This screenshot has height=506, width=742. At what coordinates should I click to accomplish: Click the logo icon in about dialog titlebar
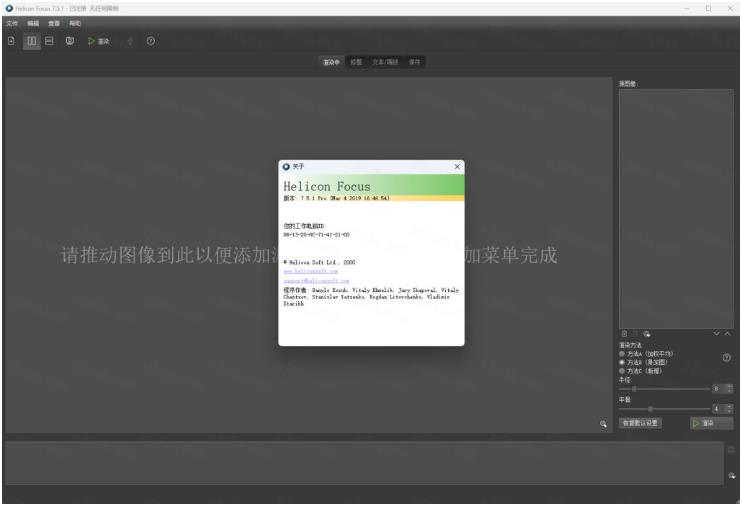[x=286, y=167]
